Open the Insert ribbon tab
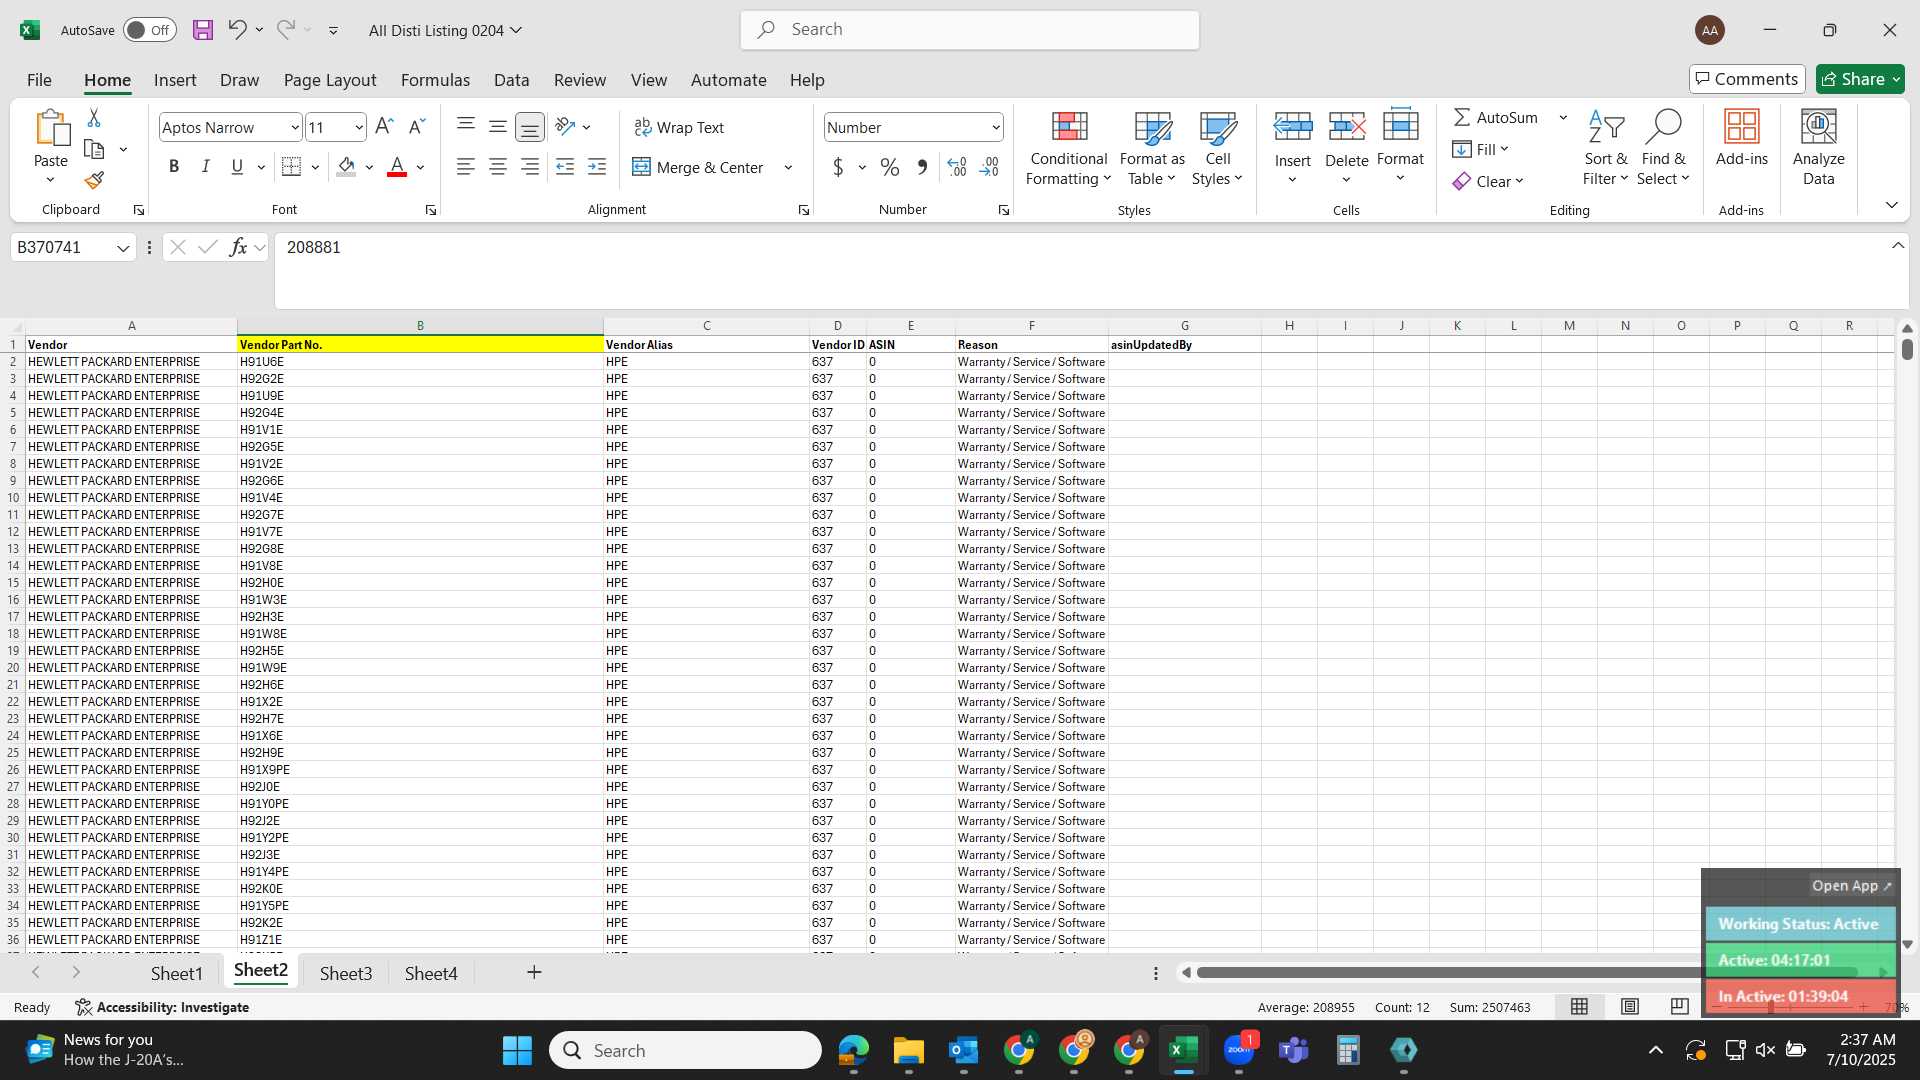The image size is (1920, 1080). (x=175, y=80)
